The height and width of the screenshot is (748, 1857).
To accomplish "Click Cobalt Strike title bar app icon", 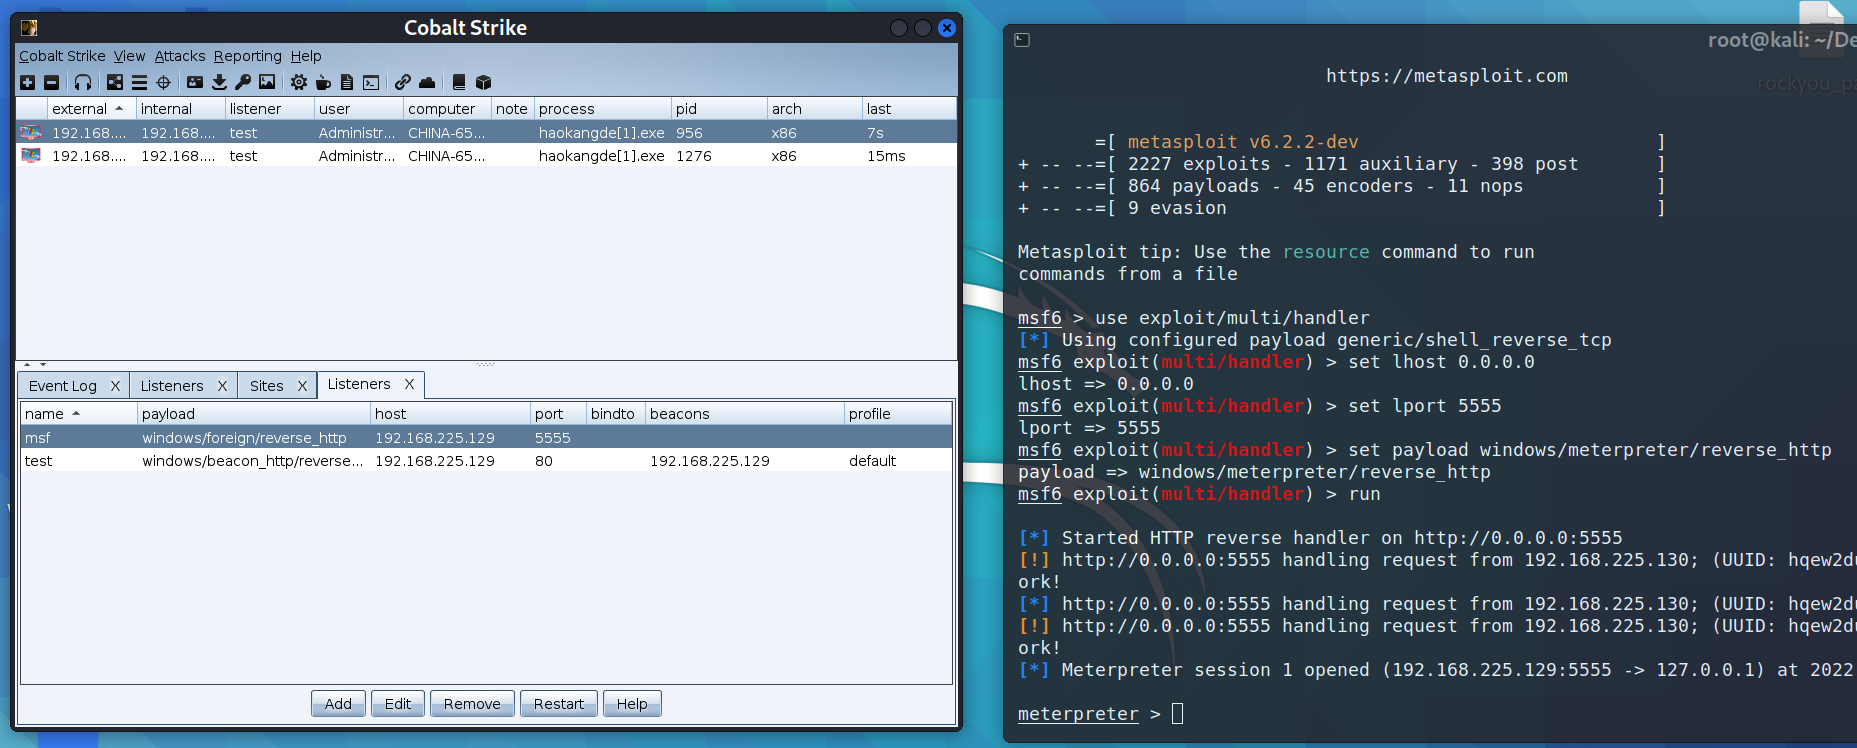I will click(x=29, y=28).
